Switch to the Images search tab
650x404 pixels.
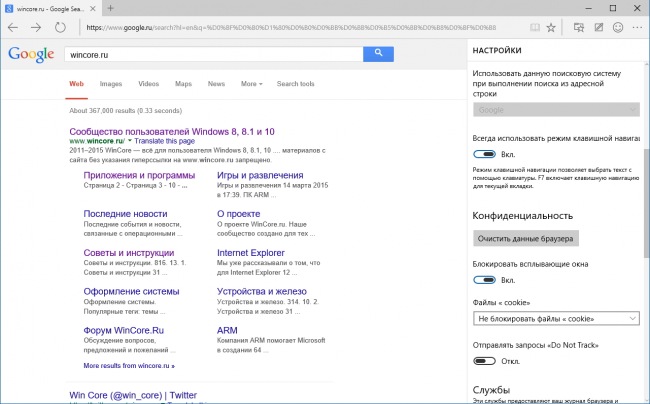(x=111, y=84)
